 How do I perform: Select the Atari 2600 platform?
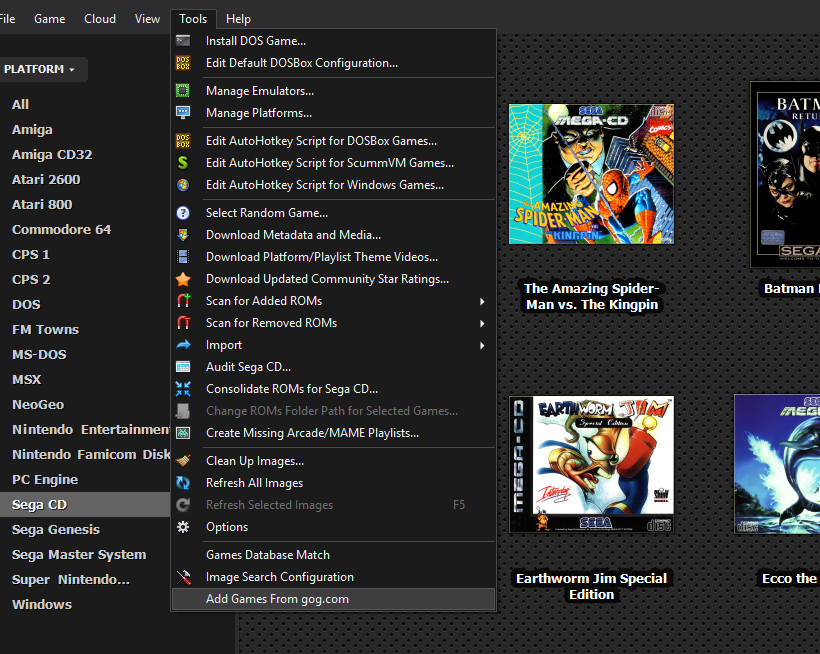click(46, 180)
